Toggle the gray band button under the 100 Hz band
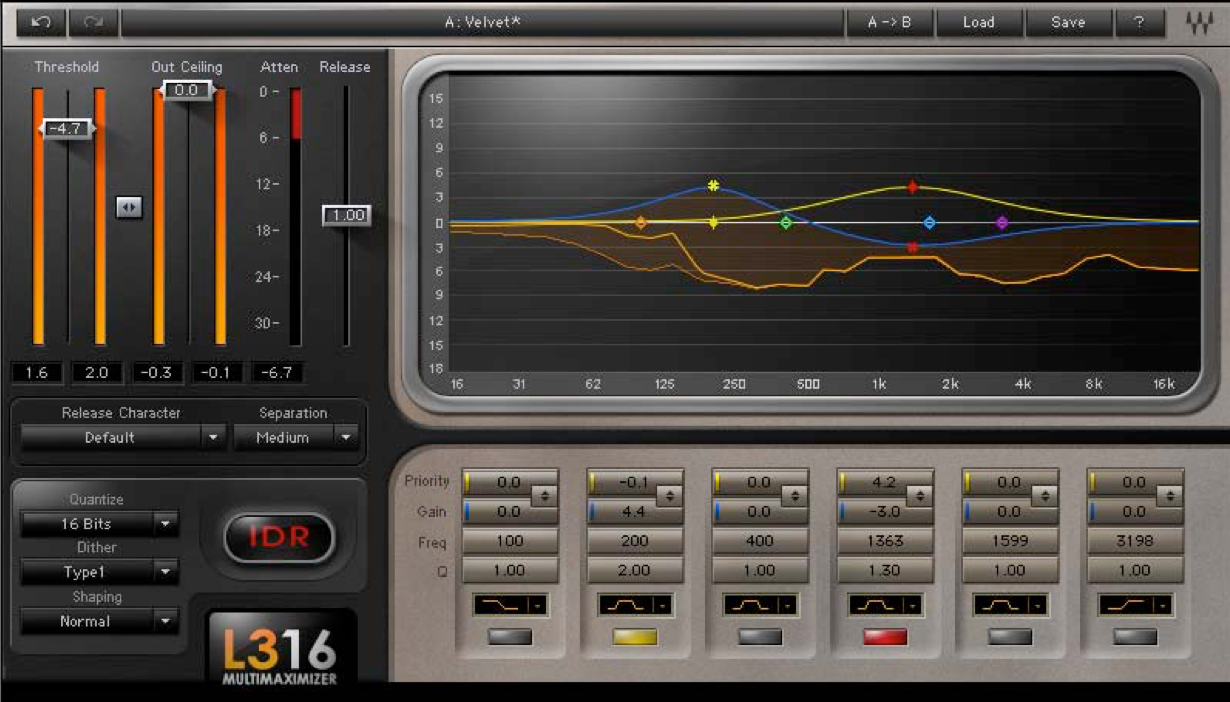Image resolution: width=1230 pixels, height=702 pixels. click(510, 635)
